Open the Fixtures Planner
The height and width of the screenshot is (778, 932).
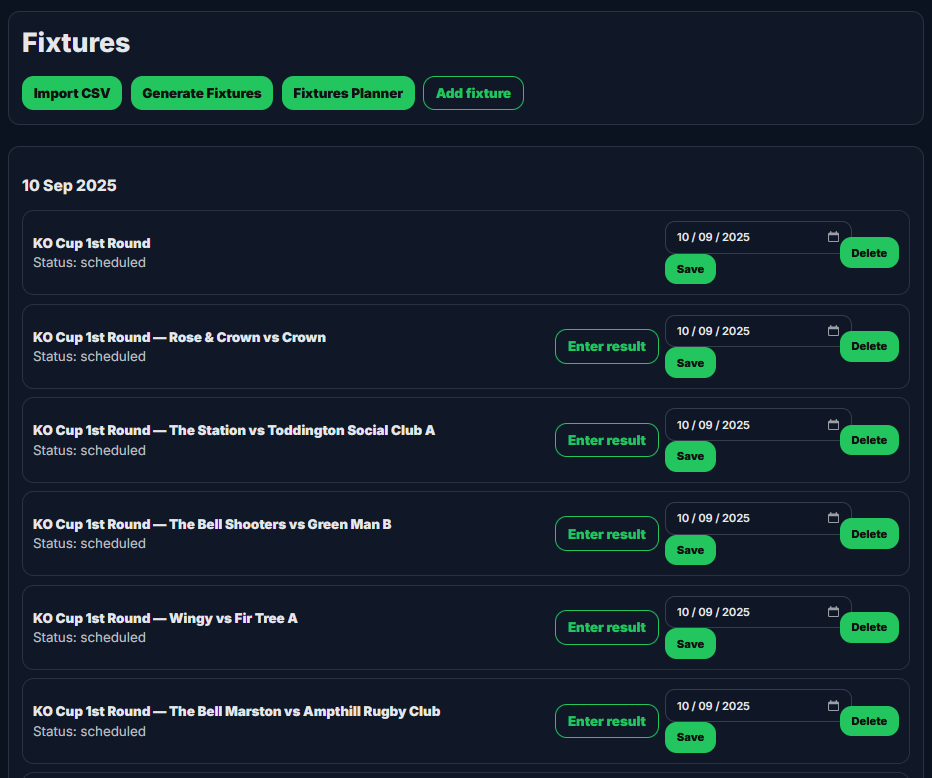coord(348,93)
